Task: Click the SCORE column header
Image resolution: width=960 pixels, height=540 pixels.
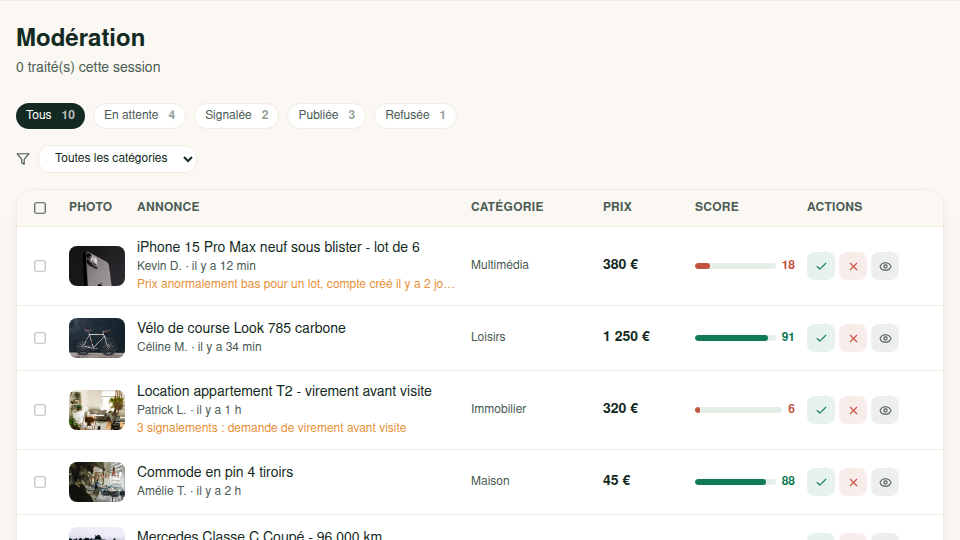Action: [716, 207]
